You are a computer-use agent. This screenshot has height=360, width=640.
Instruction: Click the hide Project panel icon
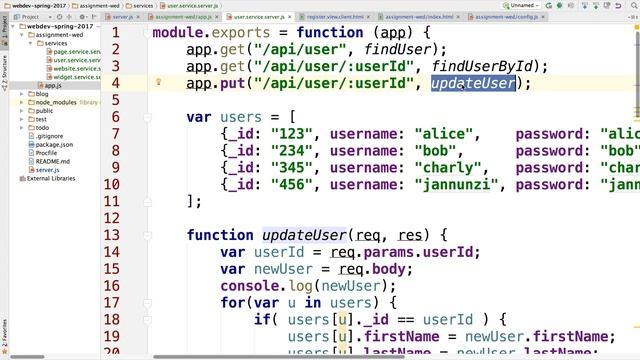pos(94,17)
